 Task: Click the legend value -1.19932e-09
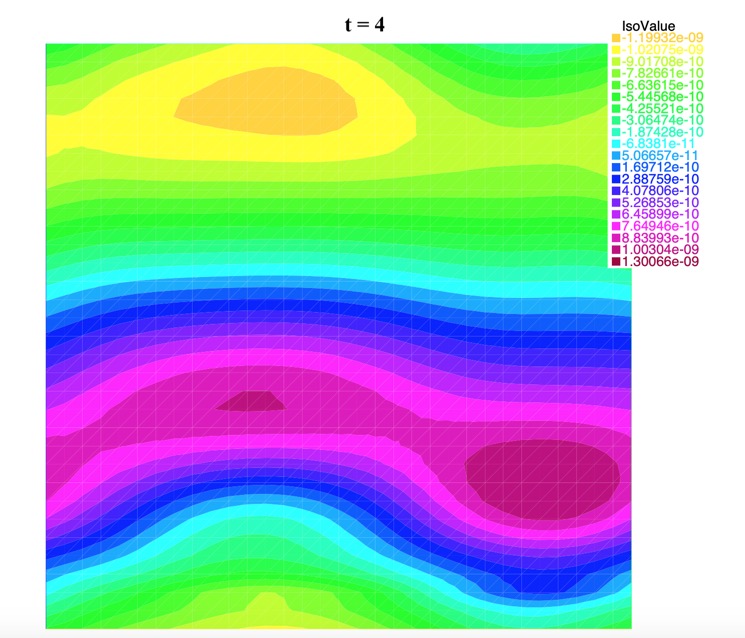662,38
